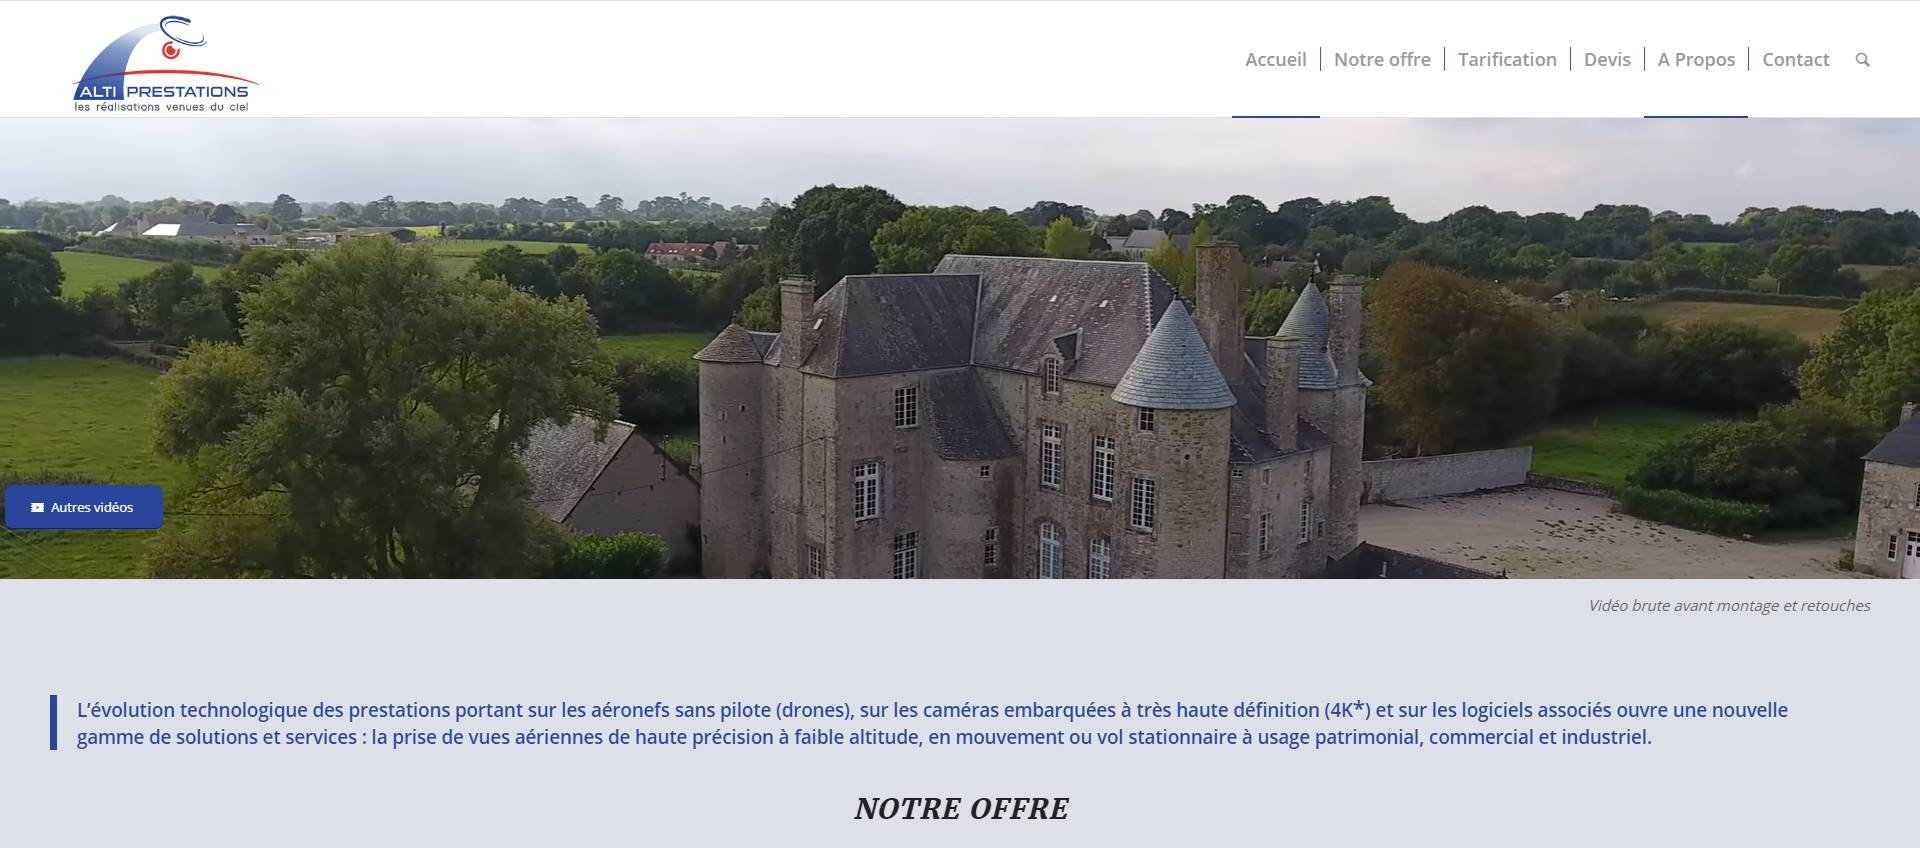This screenshot has width=1920, height=848.
Task: Click the Alti Prestations logo
Action: 166,63
